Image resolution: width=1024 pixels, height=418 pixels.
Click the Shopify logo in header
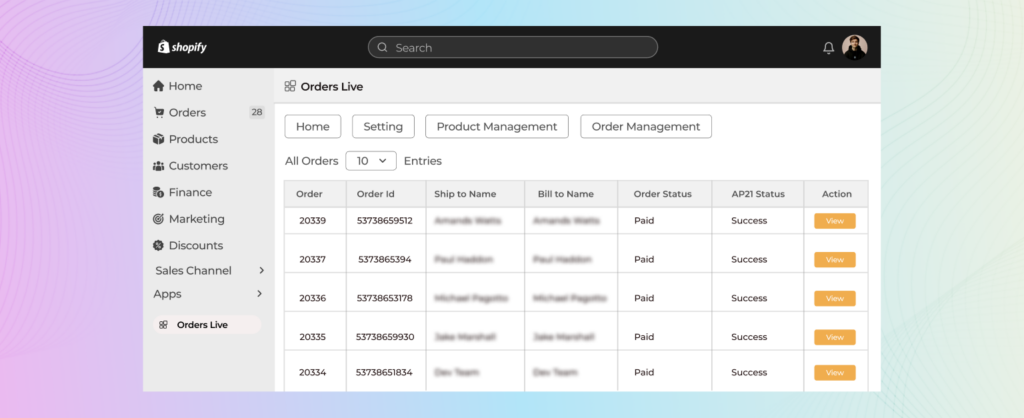pyautogui.click(x=181, y=47)
